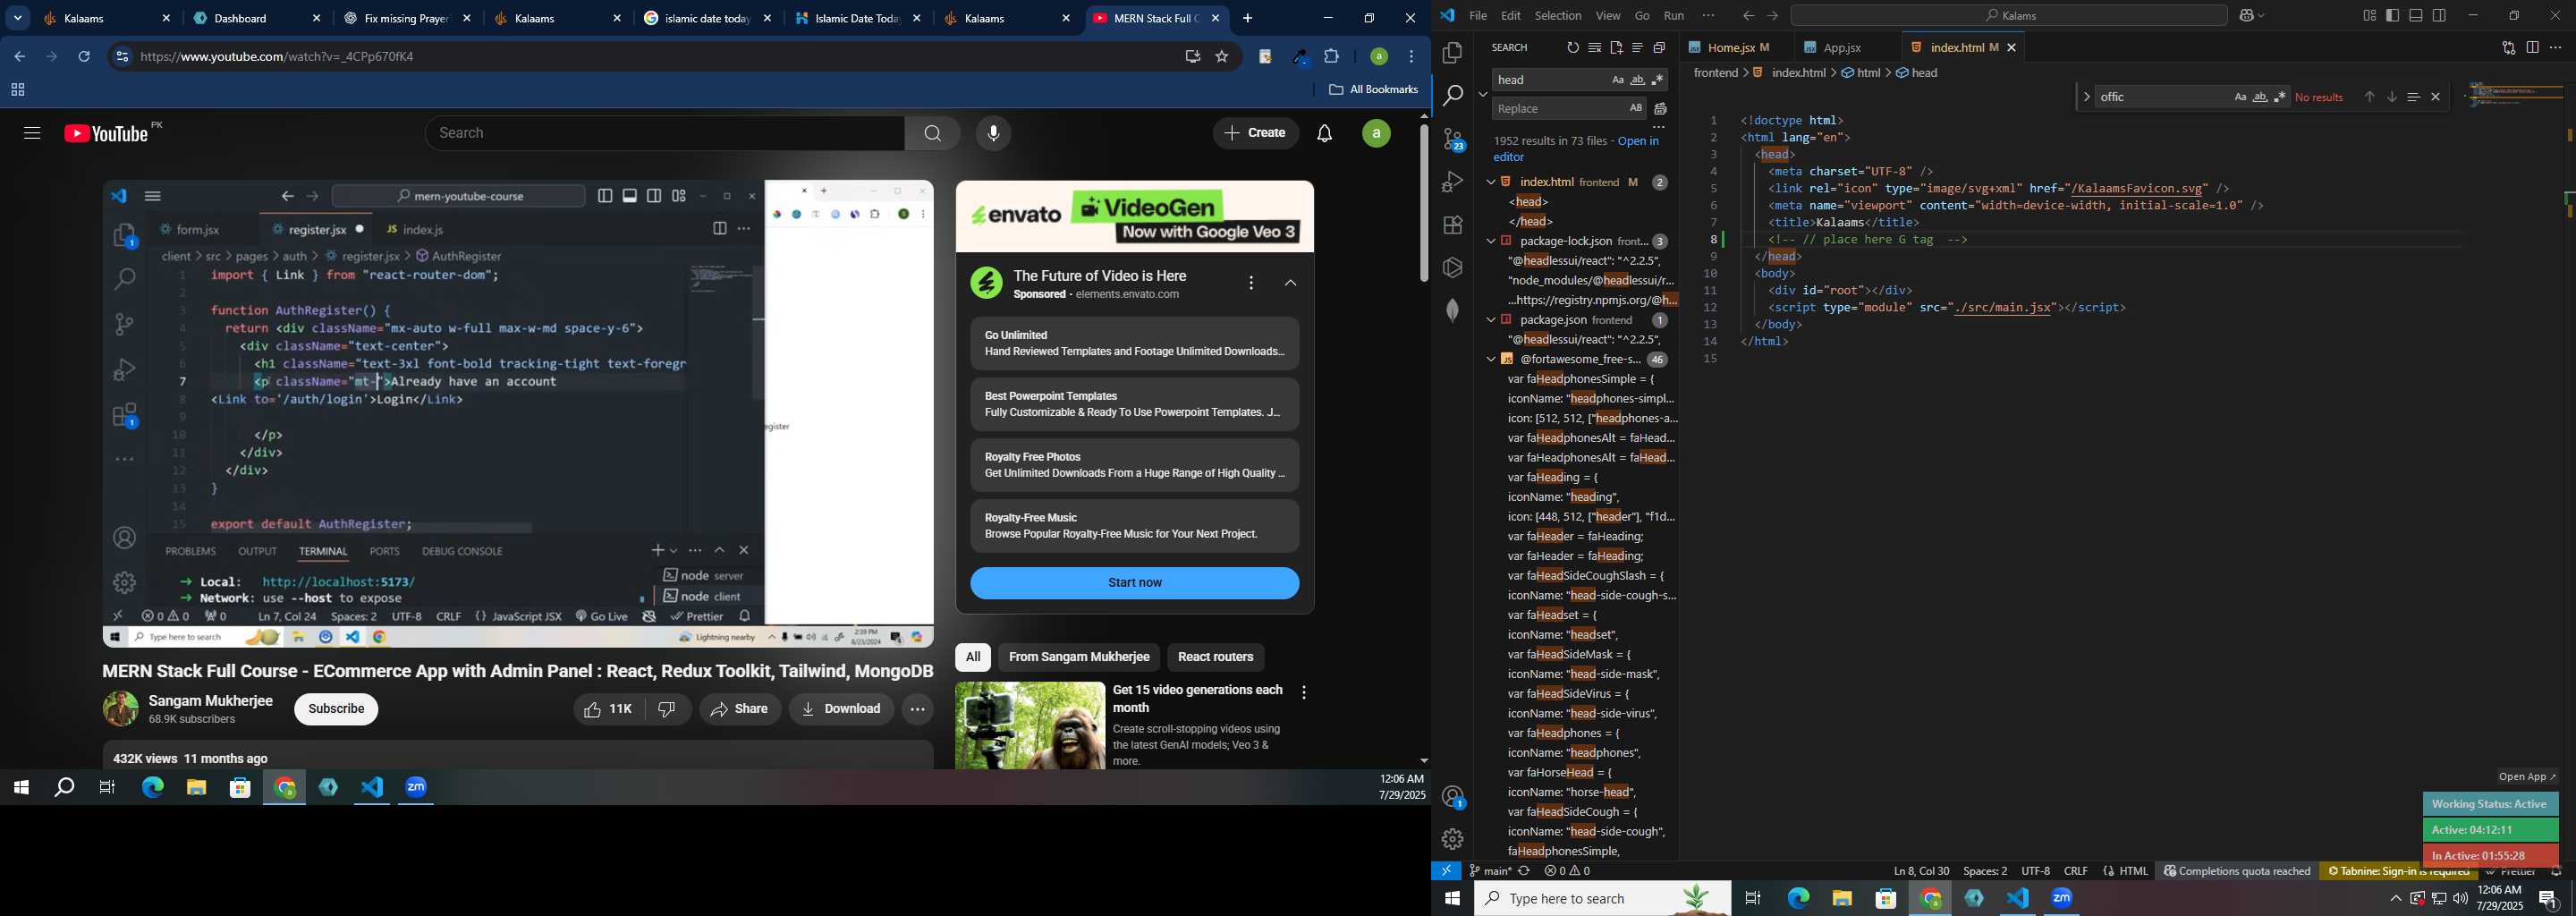Toggle Match Whole Word in find widget

pos(2260,97)
